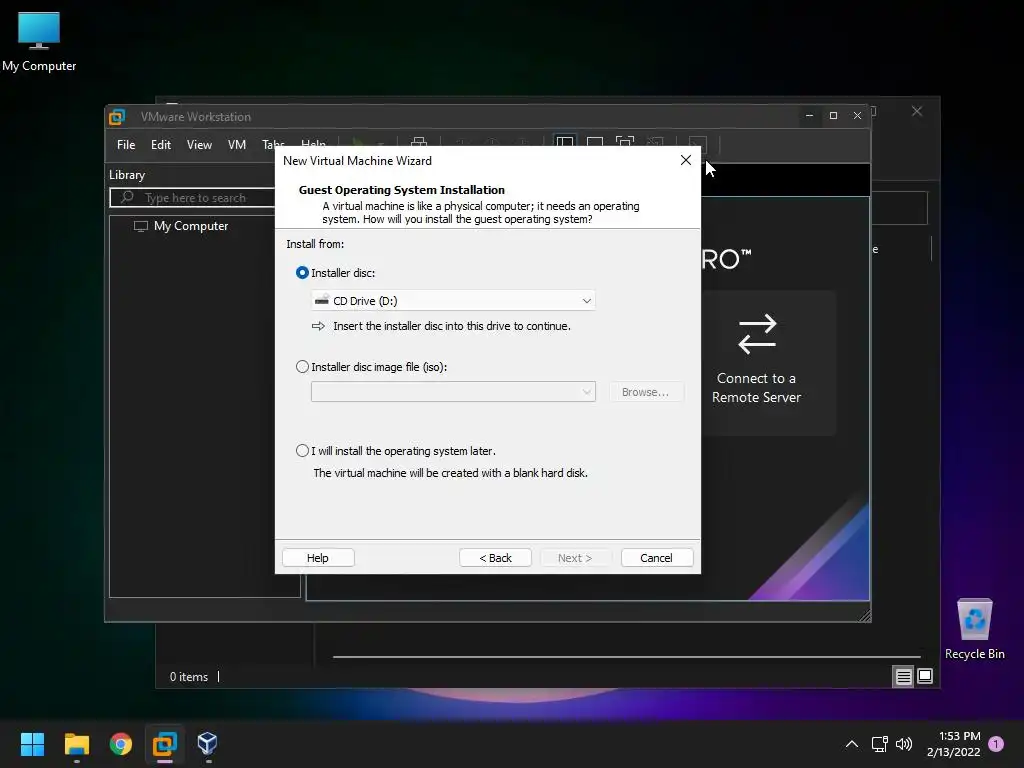
Task: Click the remote server arrows icon
Action: click(757, 334)
